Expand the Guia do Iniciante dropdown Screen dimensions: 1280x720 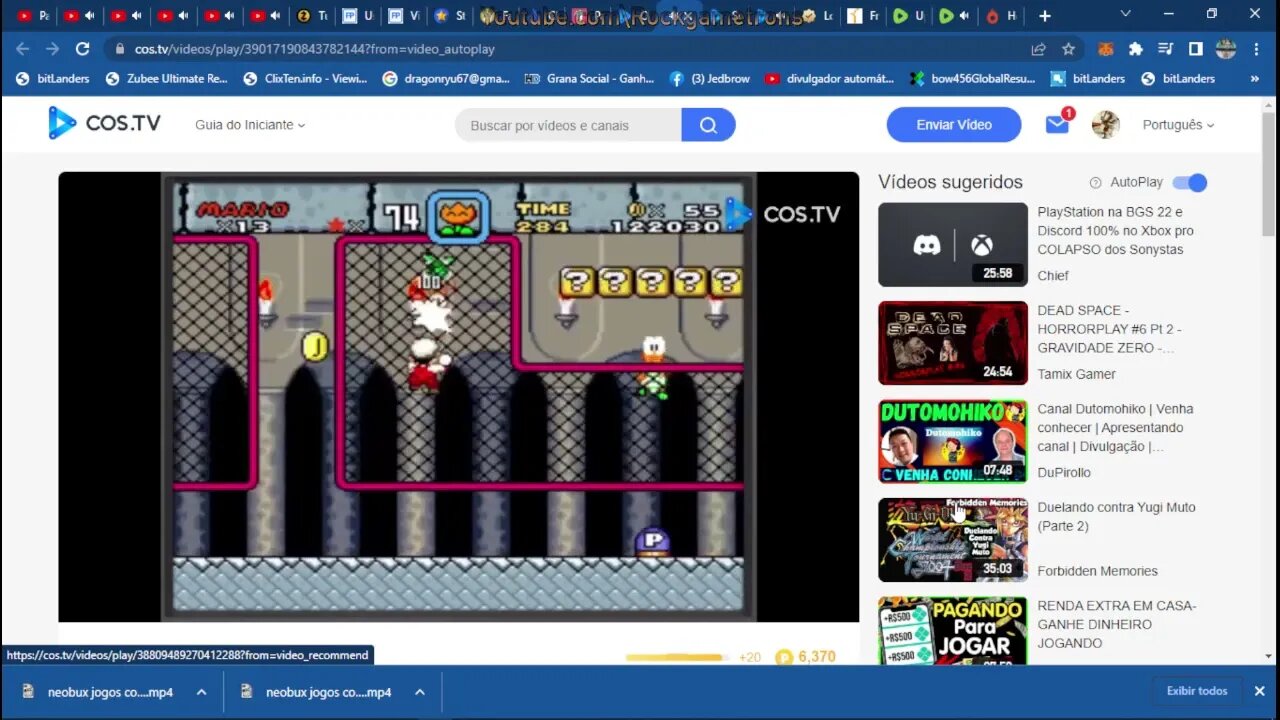pyautogui.click(x=250, y=125)
